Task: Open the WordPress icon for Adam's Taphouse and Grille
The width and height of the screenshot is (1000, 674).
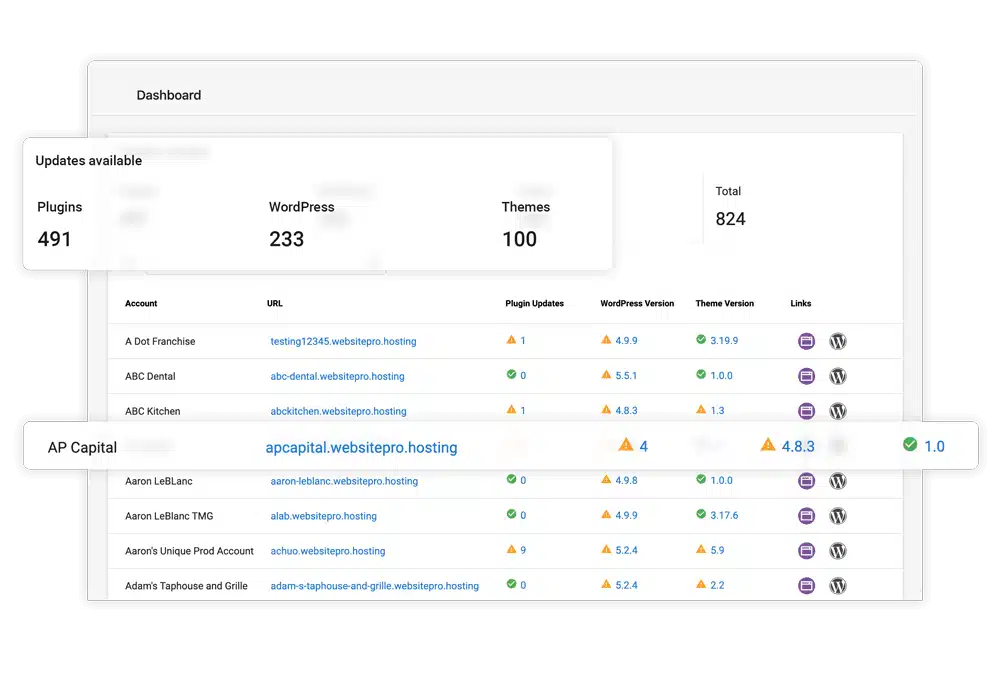Action: (x=838, y=585)
